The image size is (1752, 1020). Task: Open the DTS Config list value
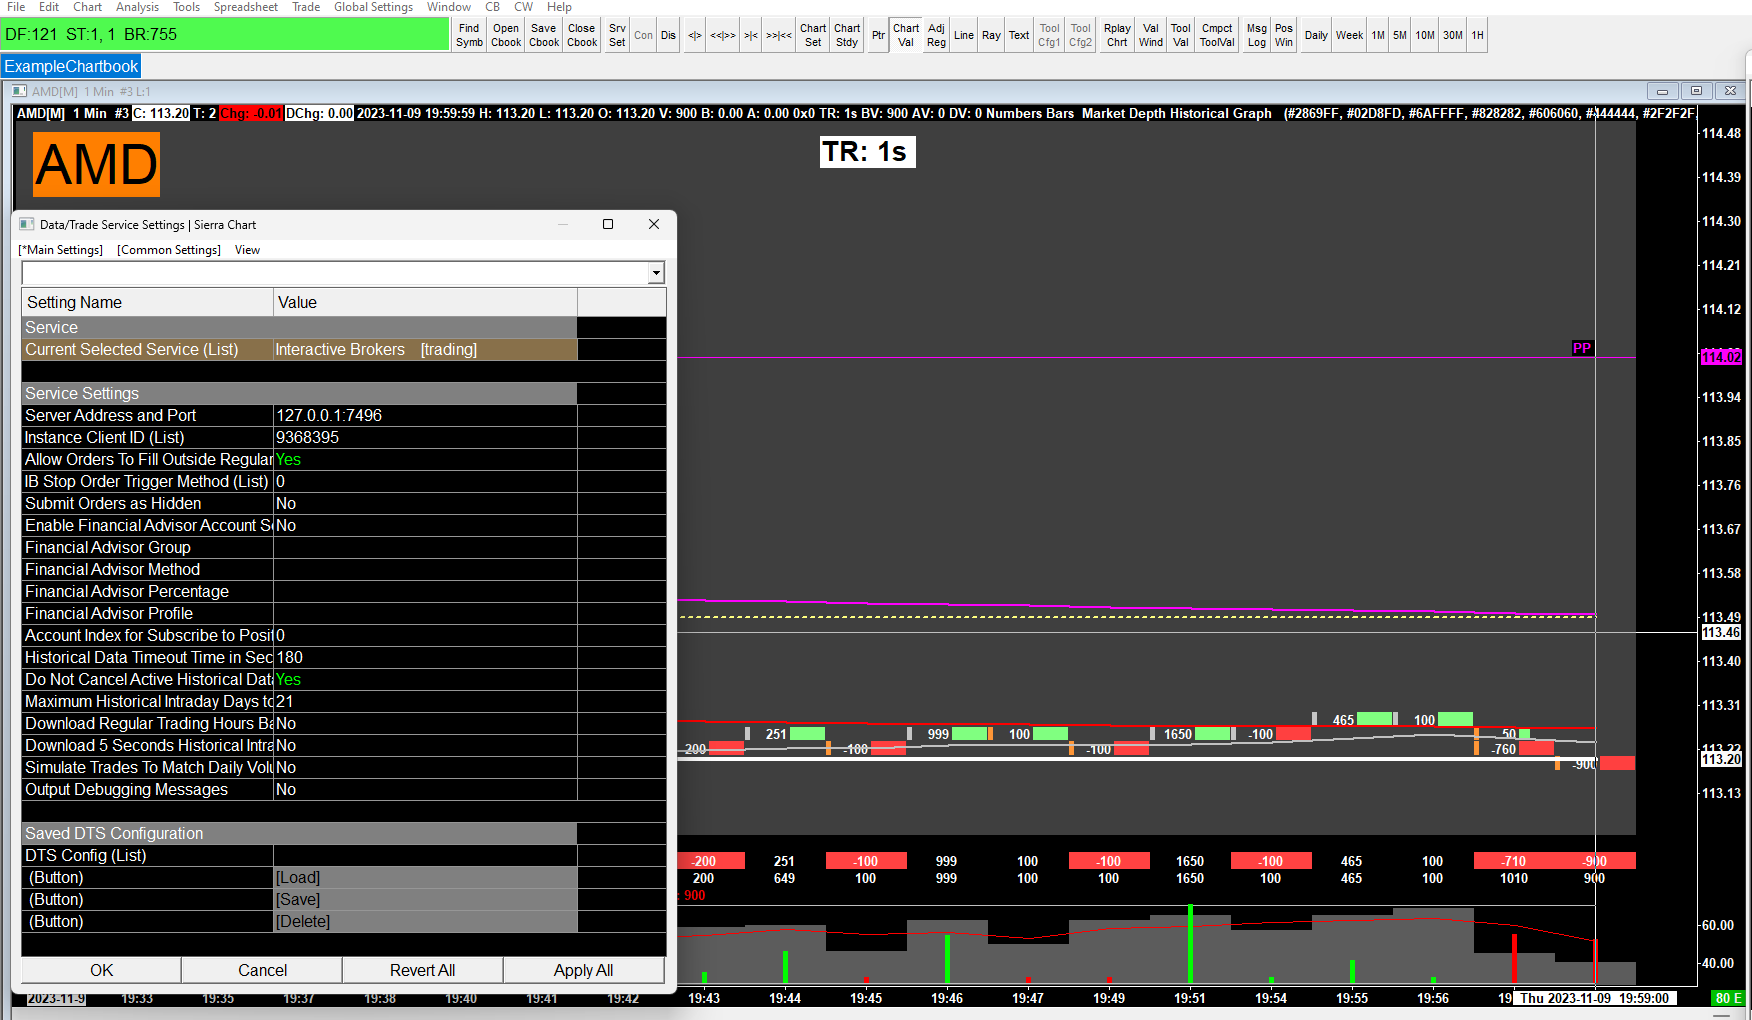[x=425, y=856]
